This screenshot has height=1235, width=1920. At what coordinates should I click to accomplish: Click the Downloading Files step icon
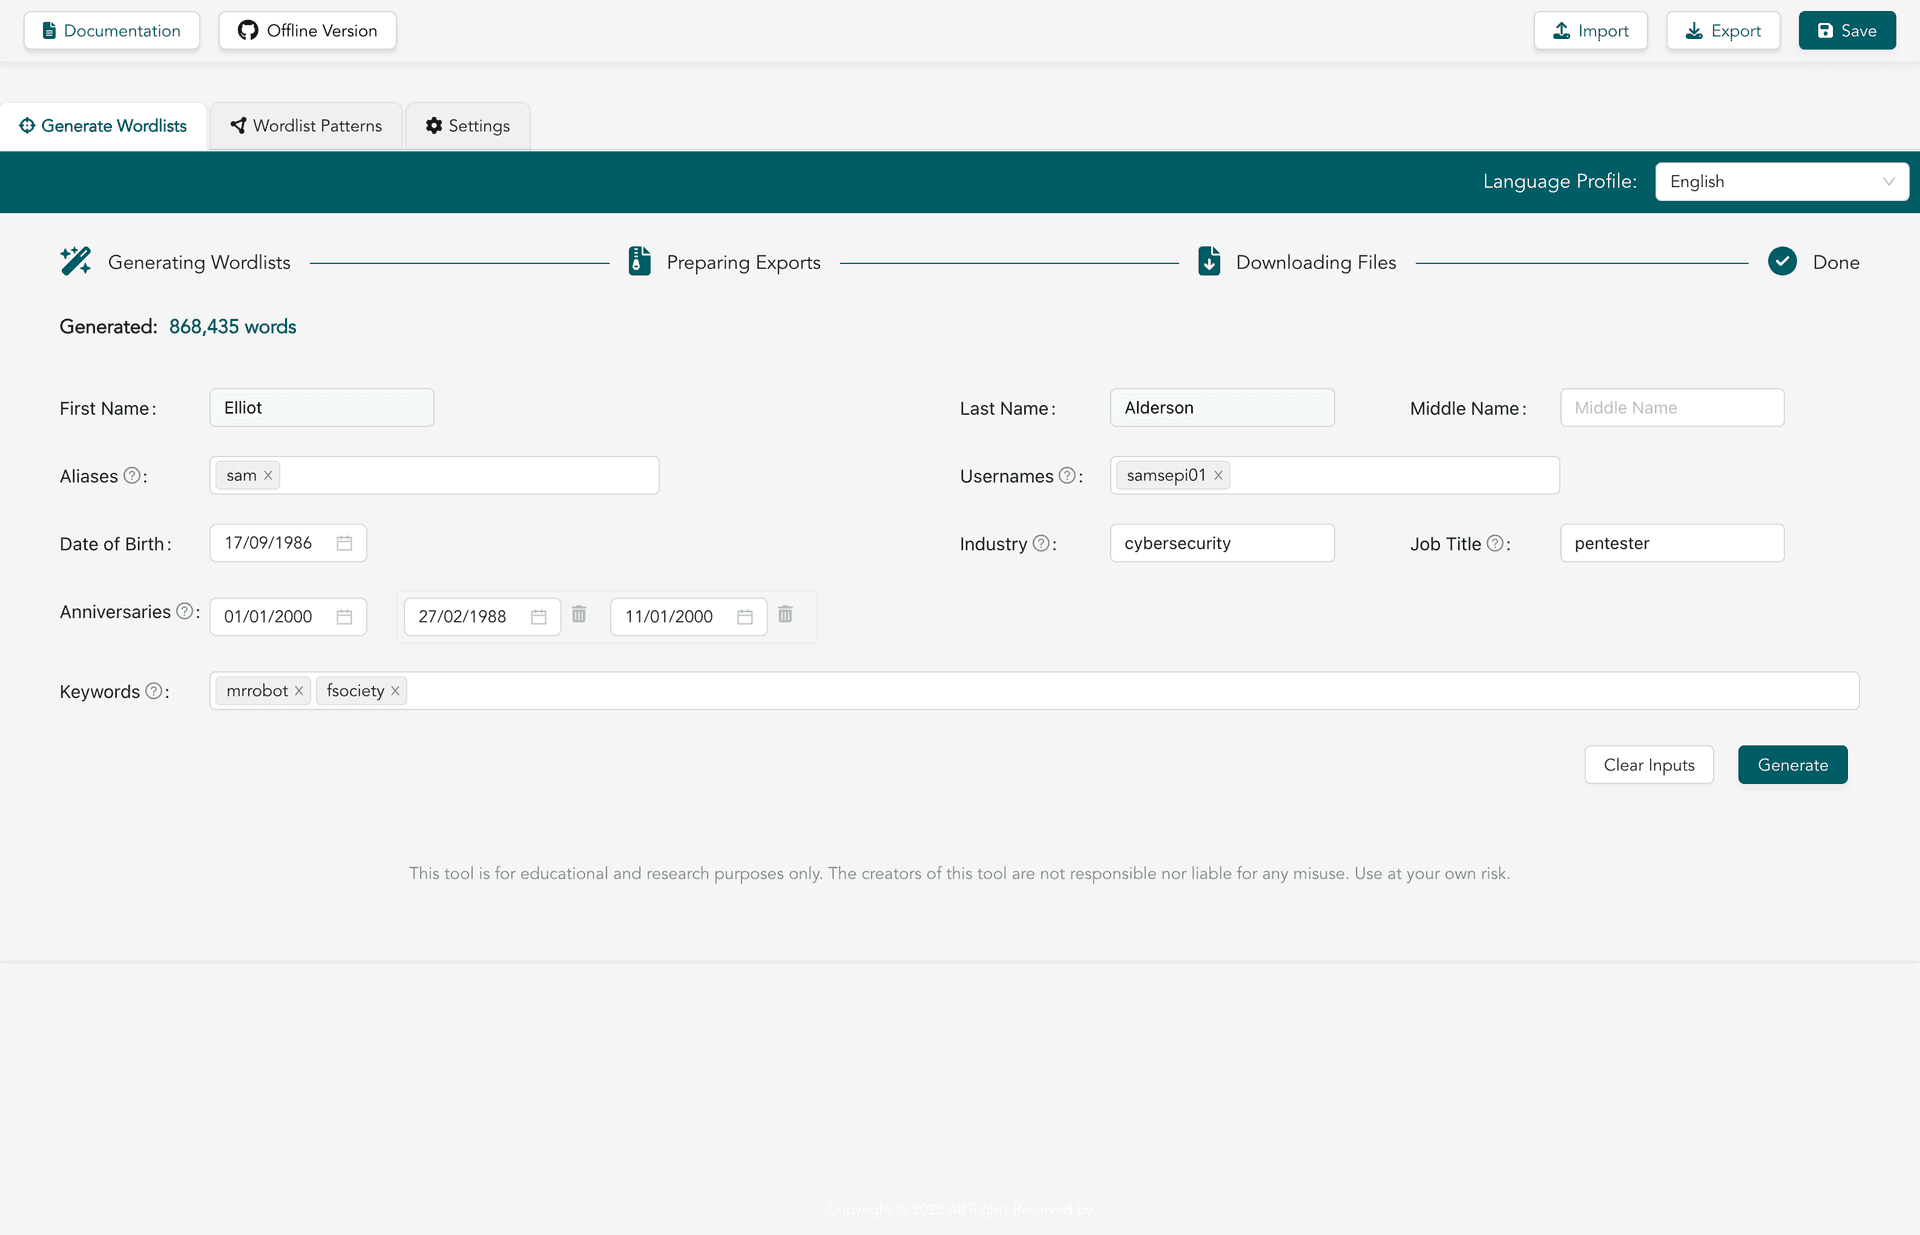coord(1209,260)
